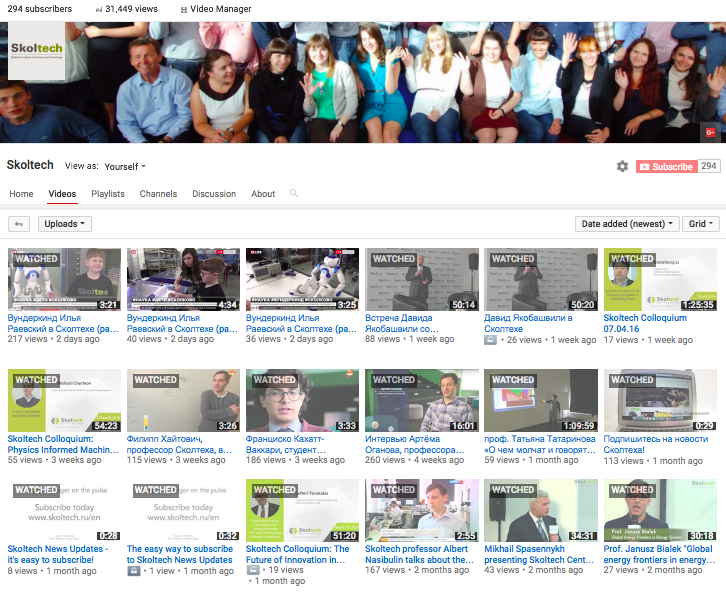Image resolution: width=726 pixels, height=598 pixels.
Task: Play the 34:31 Spasennykh video thumbnail
Action: (541, 510)
